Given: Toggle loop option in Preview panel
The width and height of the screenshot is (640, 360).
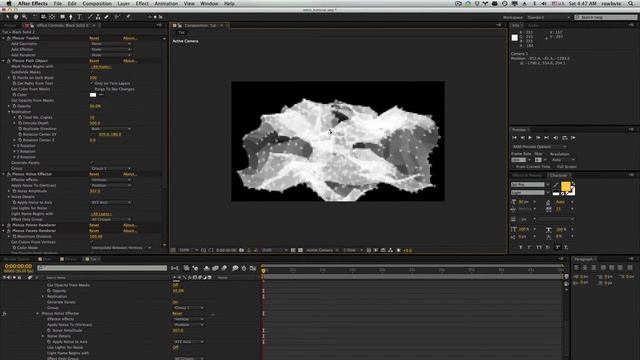Looking at the screenshot, I should click(x=565, y=138).
